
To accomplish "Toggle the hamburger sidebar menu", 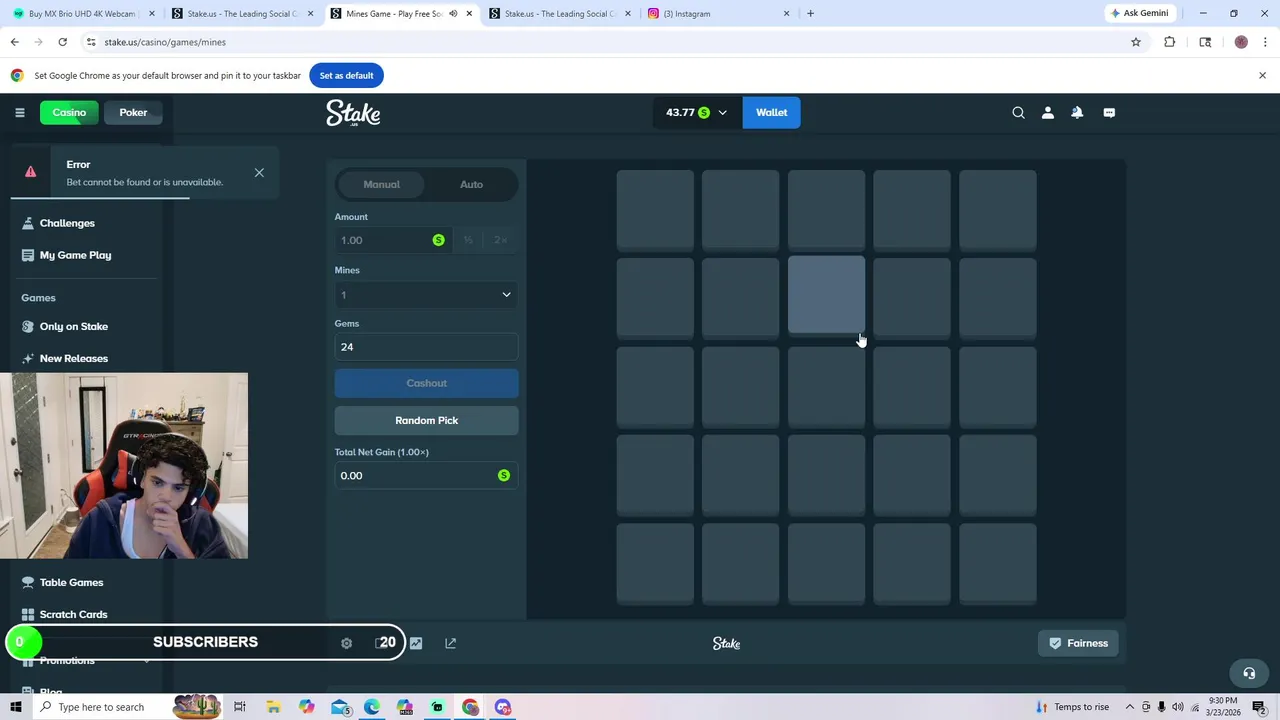I will pos(19,112).
